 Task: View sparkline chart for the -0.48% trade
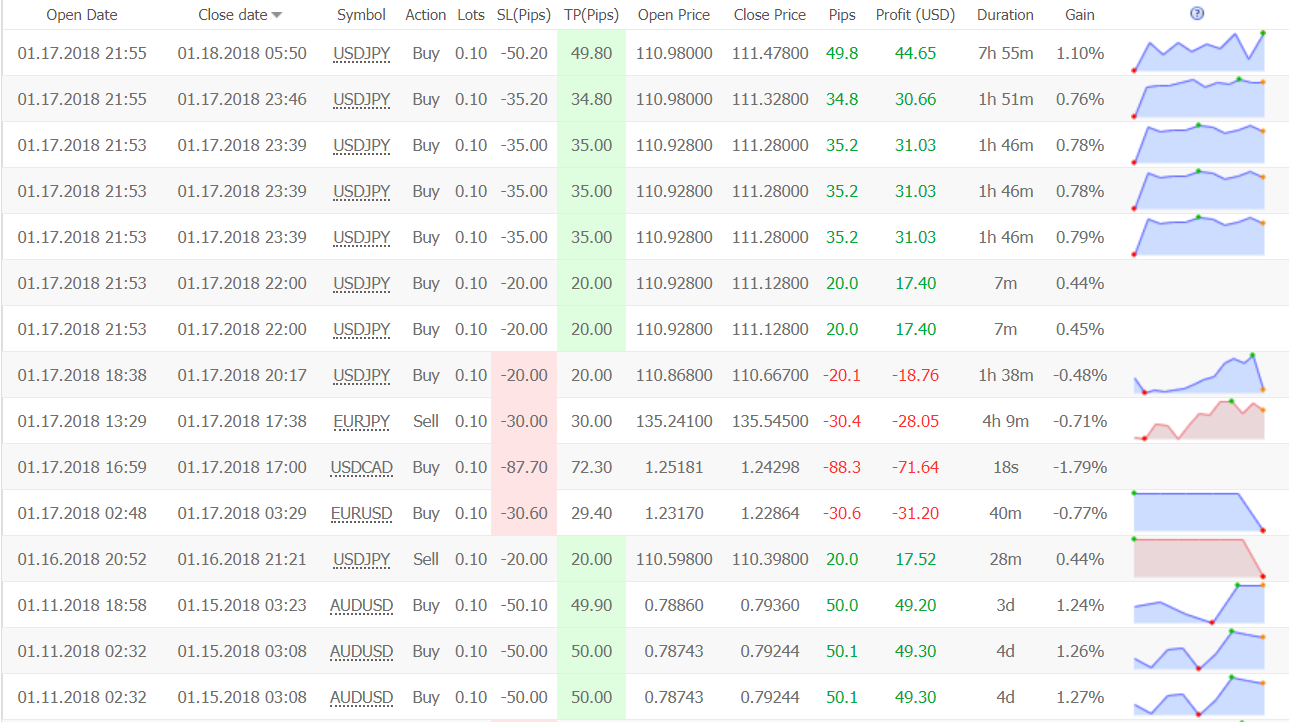tap(1198, 373)
